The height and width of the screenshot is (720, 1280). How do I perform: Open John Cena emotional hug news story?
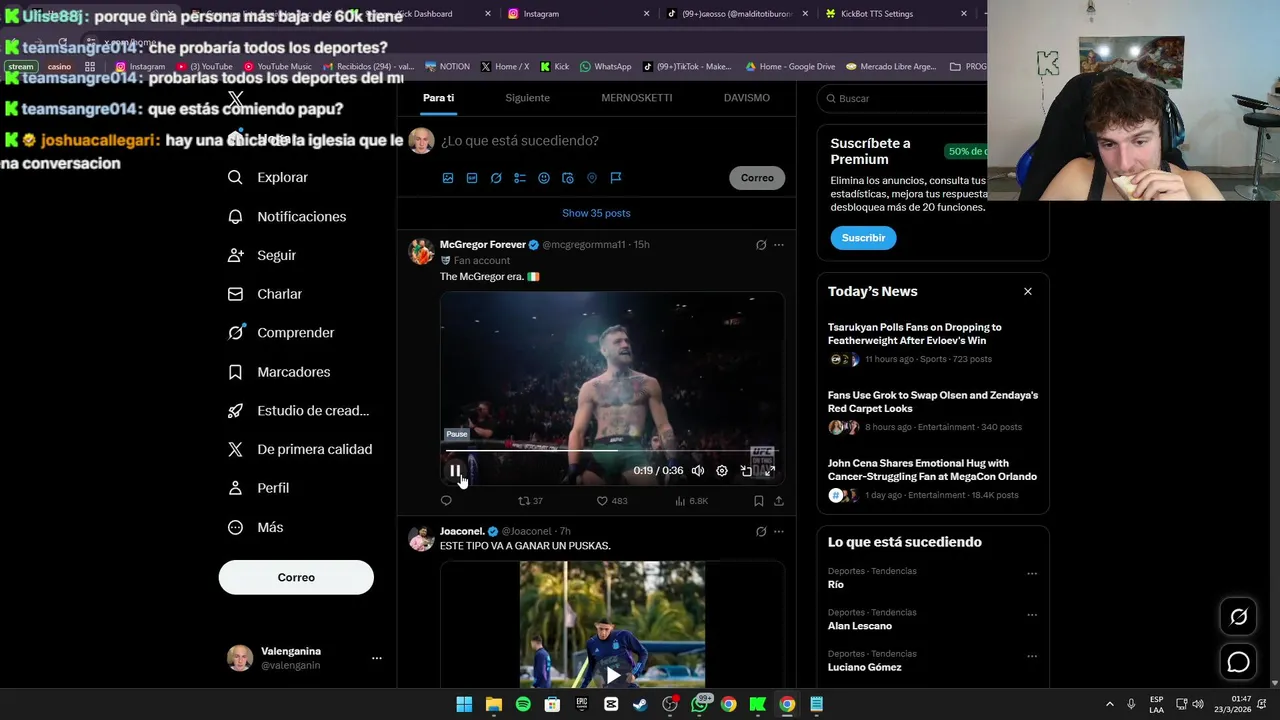coord(933,479)
